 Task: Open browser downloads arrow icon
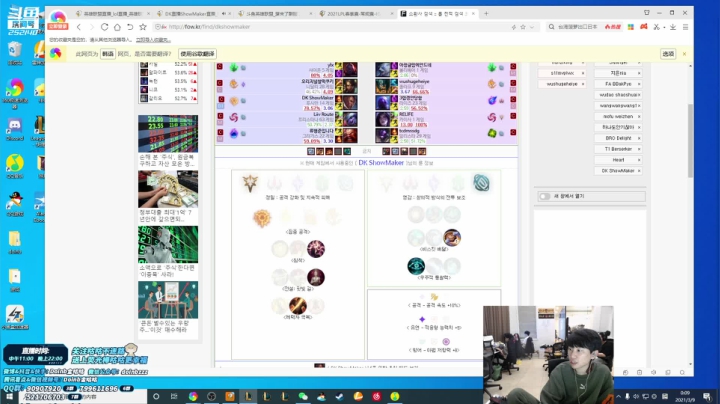coord(673,27)
